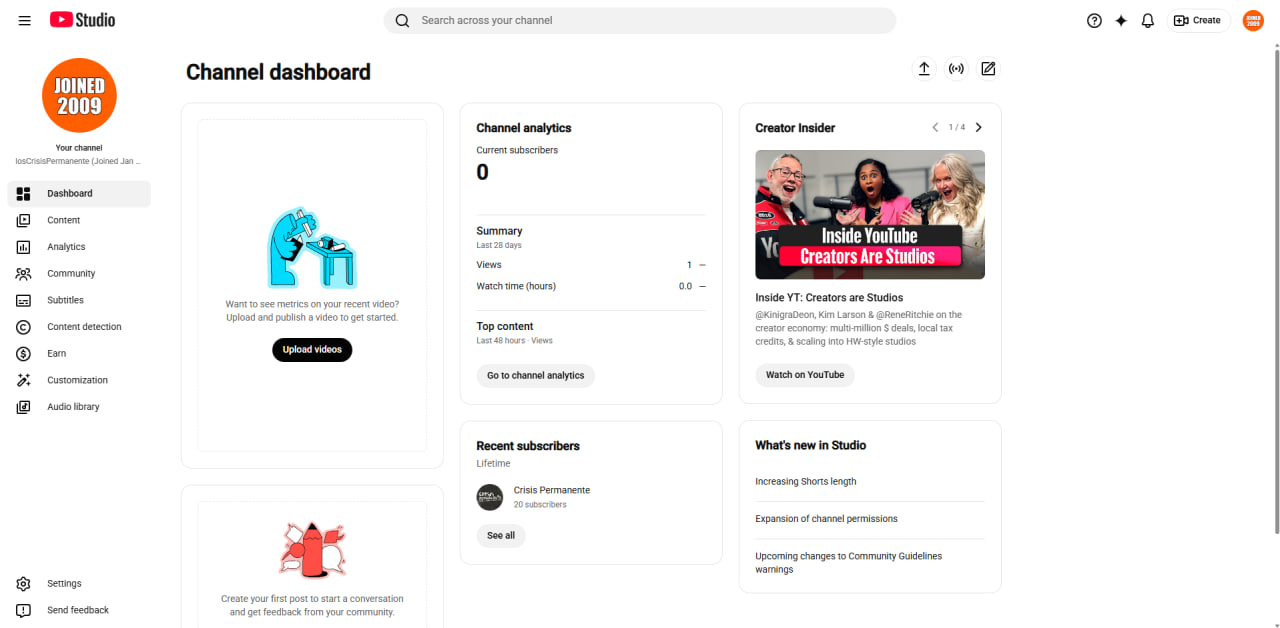
Task: Click the Crisis Permanente subscriber name
Action: (552, 490)
